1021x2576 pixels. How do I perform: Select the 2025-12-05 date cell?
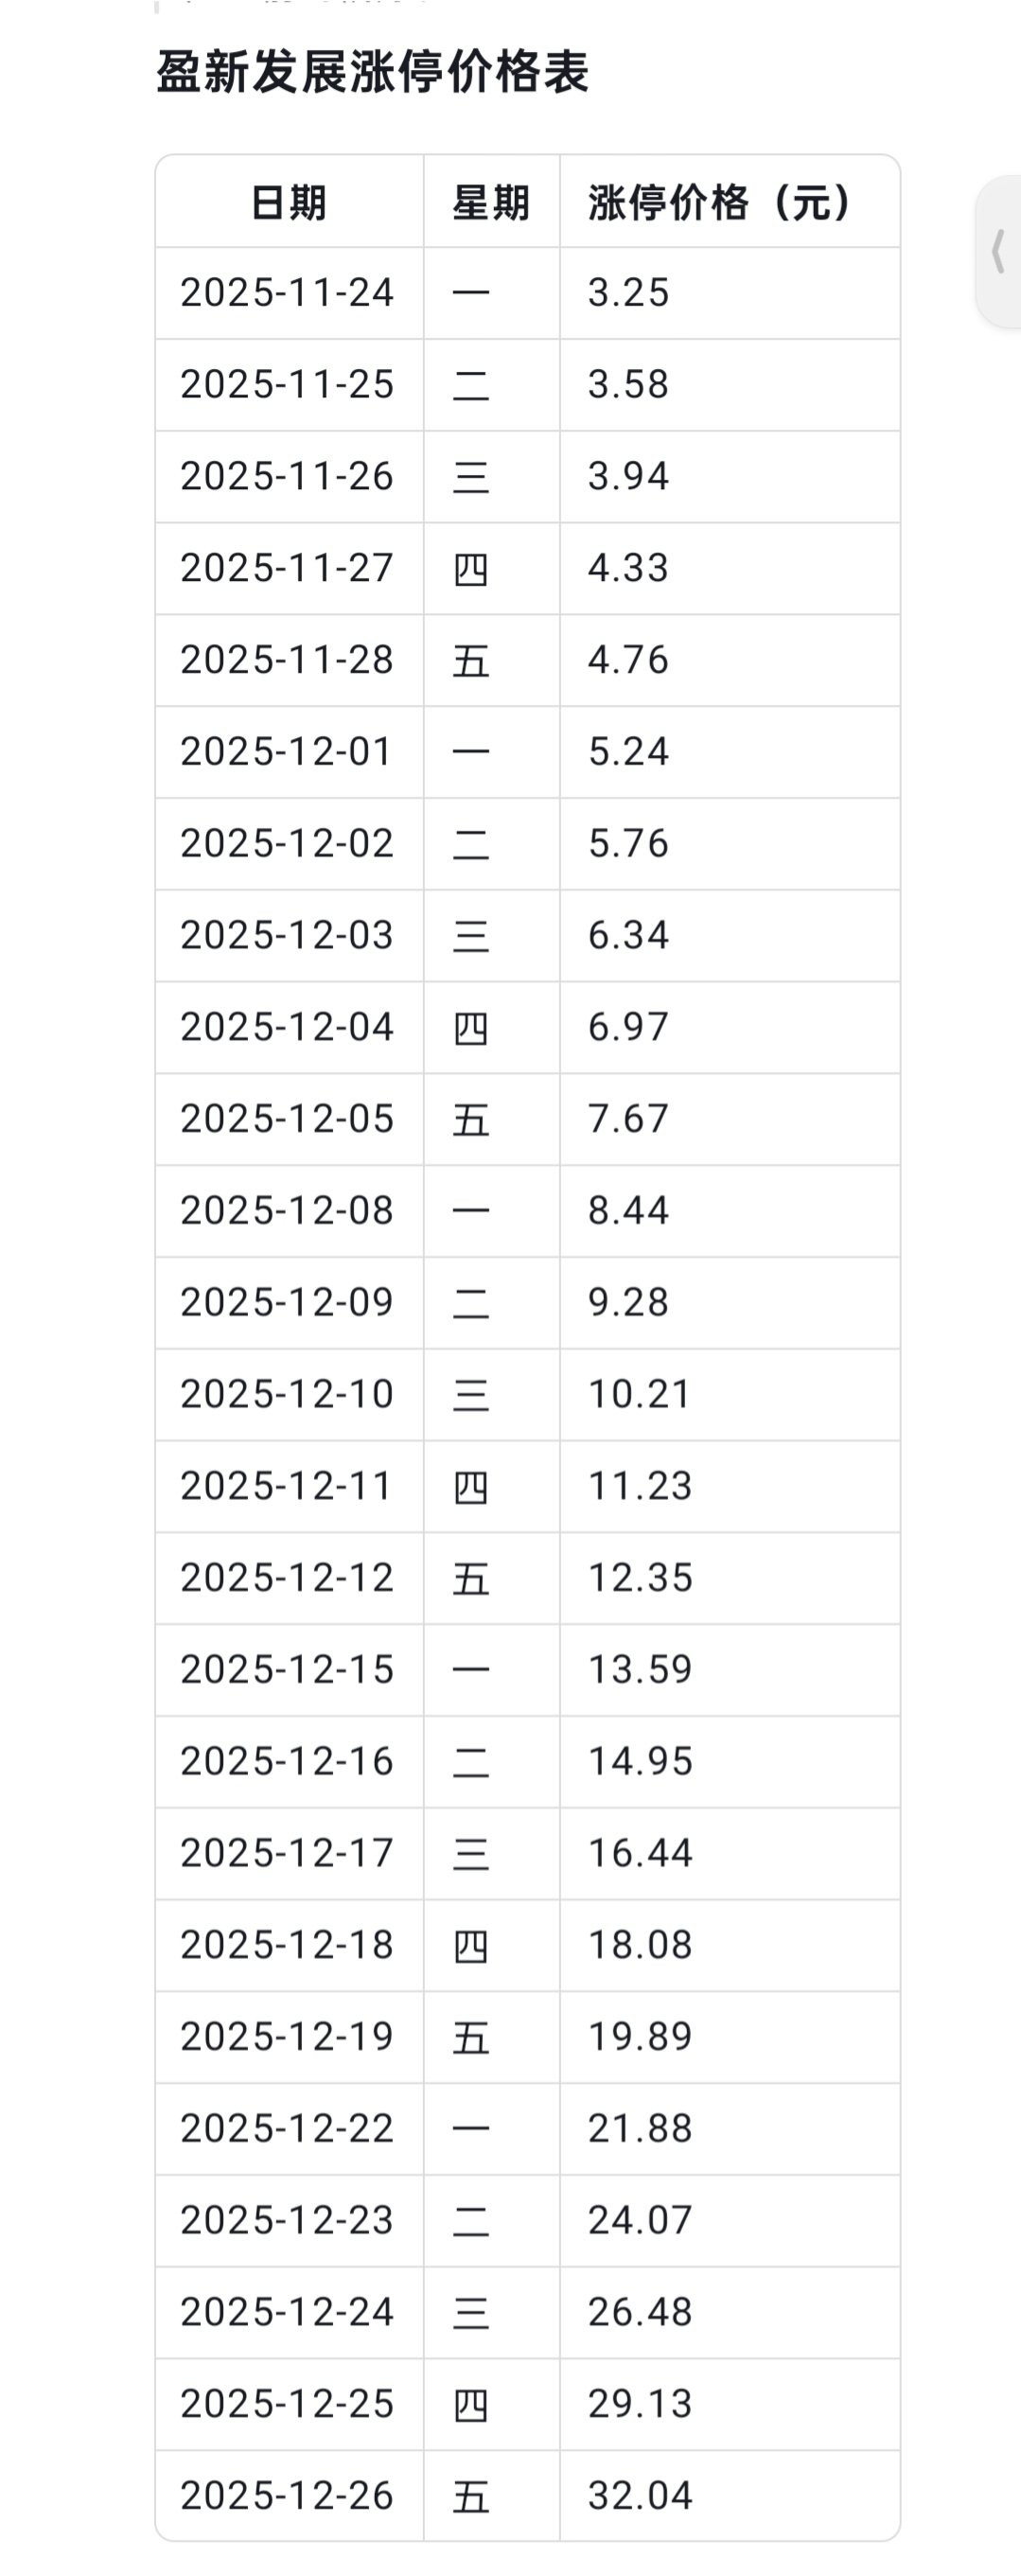pos(287,1119)
